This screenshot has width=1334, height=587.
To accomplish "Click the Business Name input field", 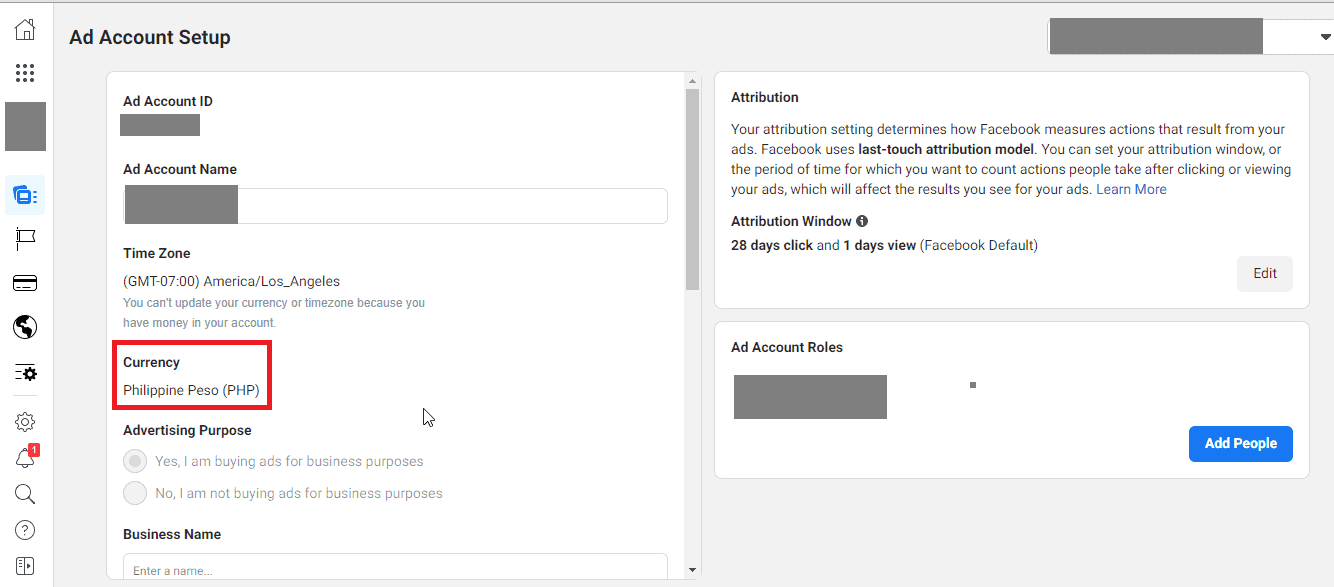I will (395, 568).
